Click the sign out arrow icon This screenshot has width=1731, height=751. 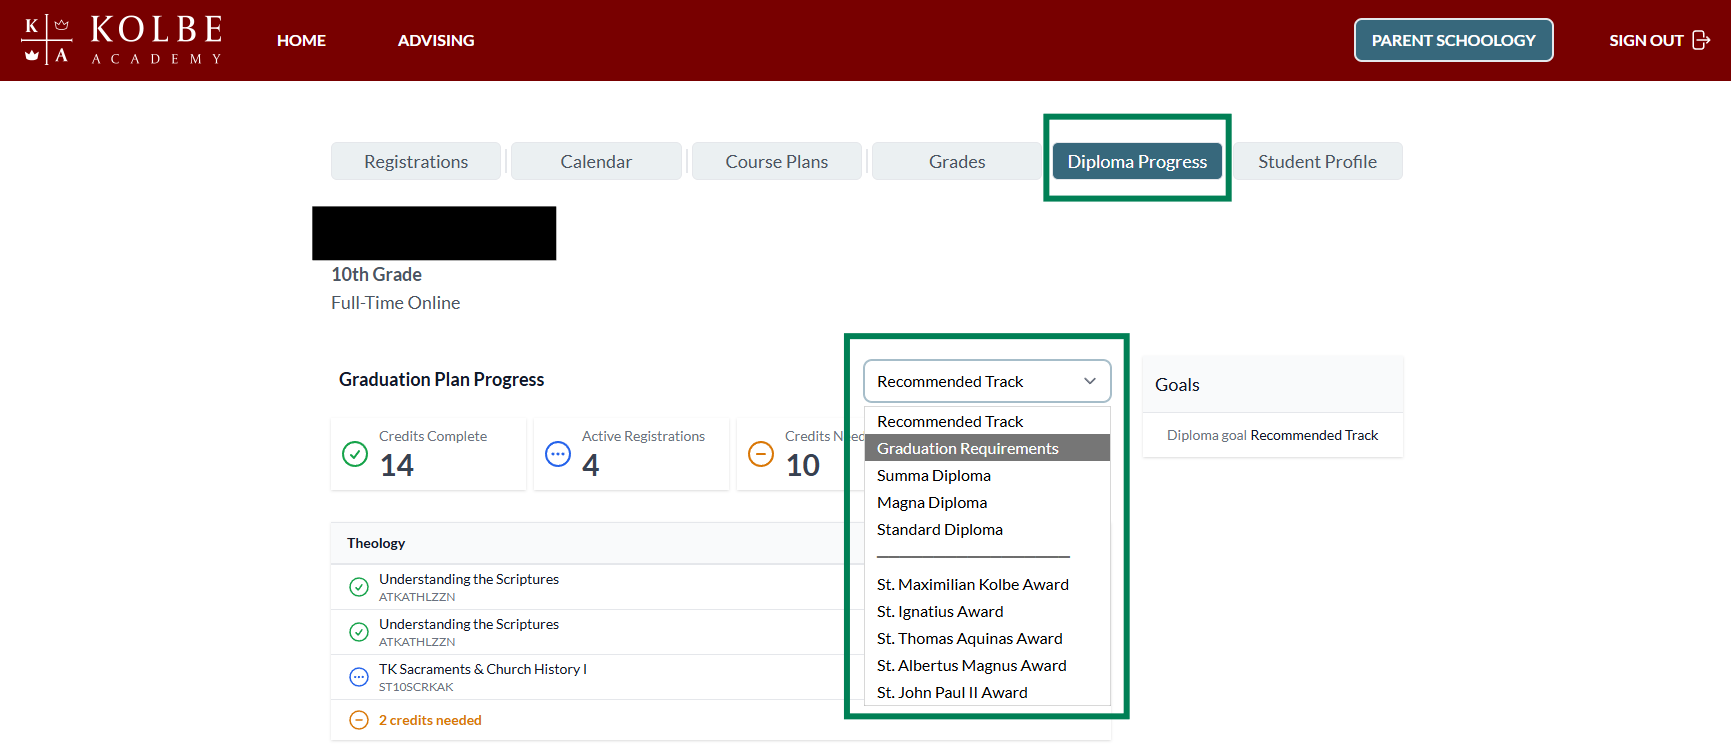click(x=1700, y=40)
